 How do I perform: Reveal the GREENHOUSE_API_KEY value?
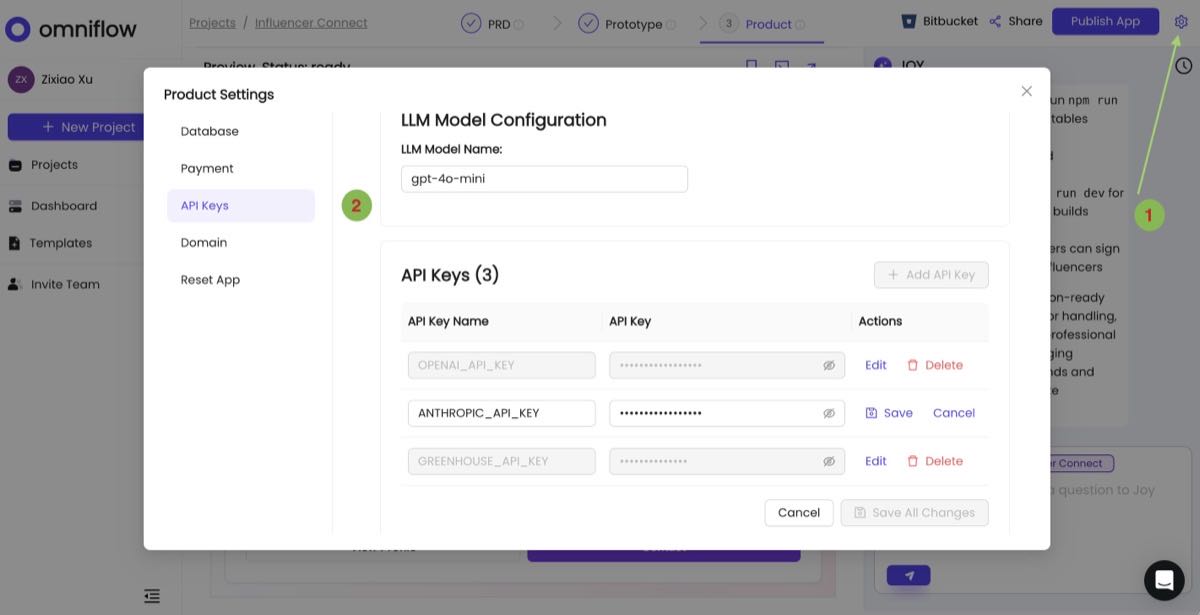(828, 461)
